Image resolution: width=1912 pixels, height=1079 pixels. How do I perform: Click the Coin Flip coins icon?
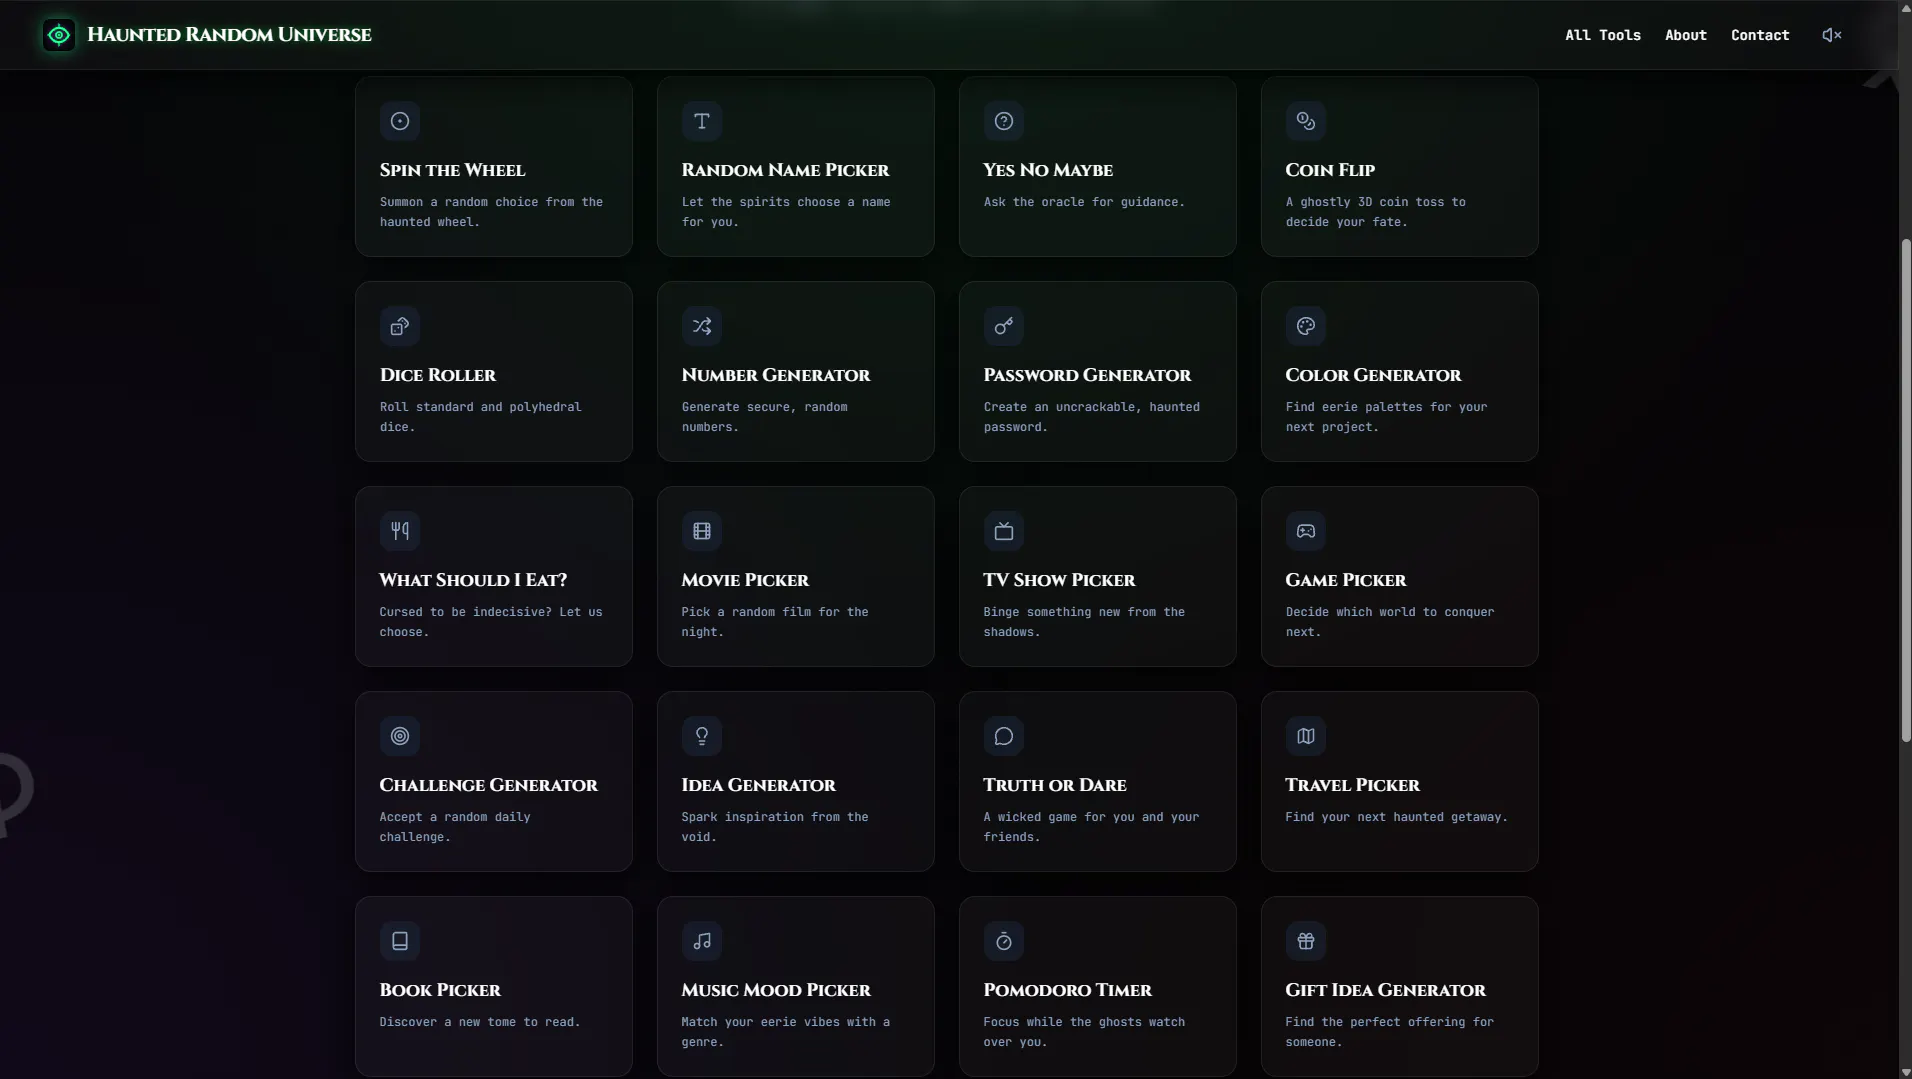(x=1306, y=121)
